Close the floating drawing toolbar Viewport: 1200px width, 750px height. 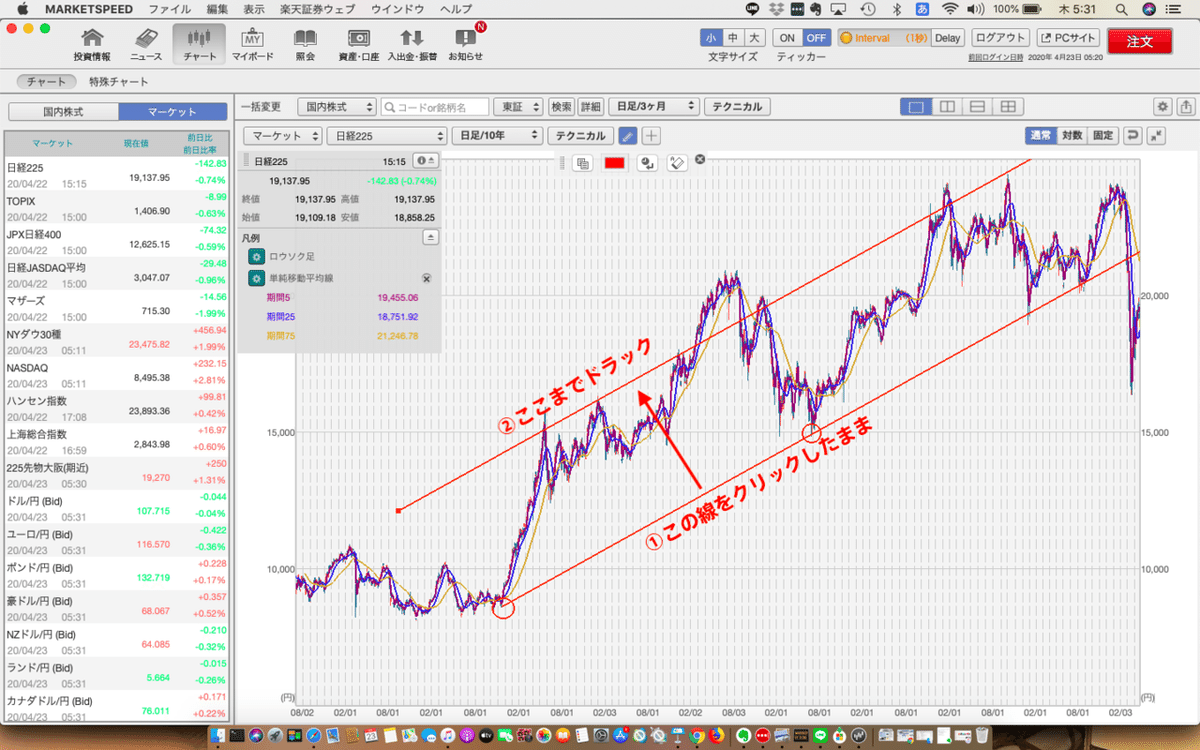700,160
